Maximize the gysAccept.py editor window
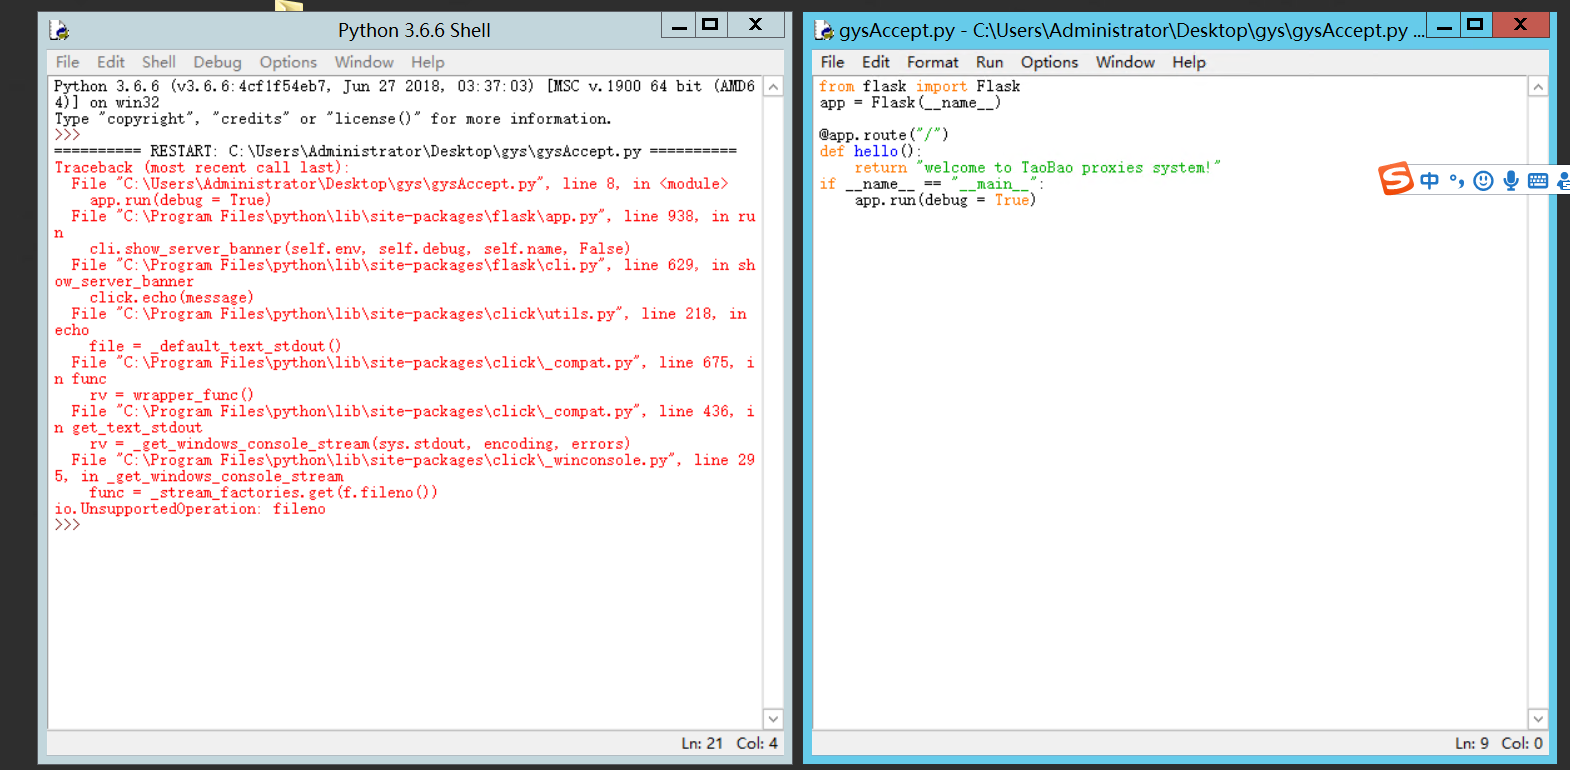 [1475, 25]
